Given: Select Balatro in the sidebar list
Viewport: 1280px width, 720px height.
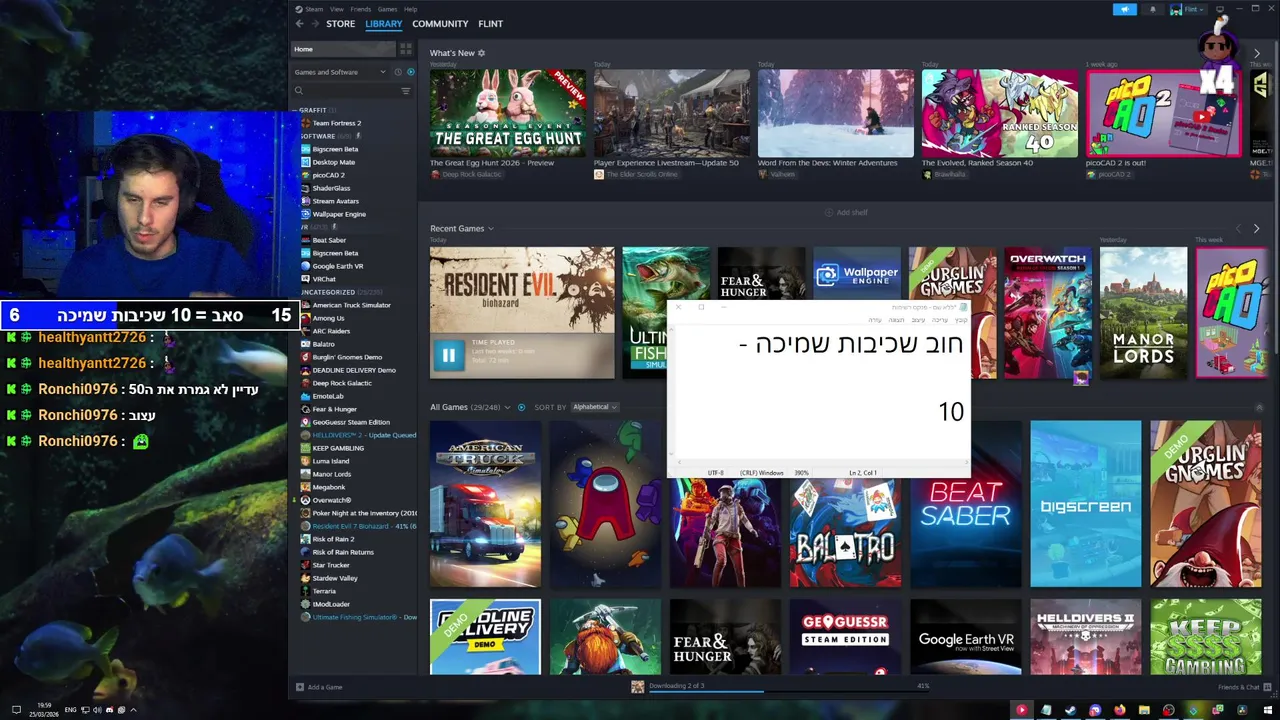Looking at the screenshot, I should [323, 344].
